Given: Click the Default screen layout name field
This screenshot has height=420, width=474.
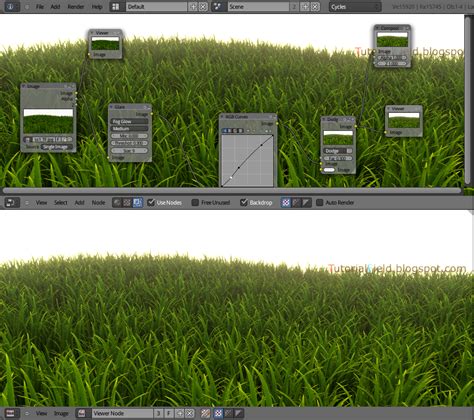Looking at the screenshot, I should [157, 7].
